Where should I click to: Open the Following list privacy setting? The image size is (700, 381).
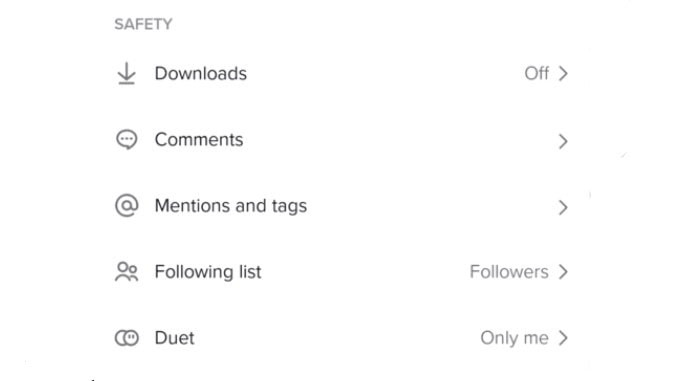[x=342, y=272]
